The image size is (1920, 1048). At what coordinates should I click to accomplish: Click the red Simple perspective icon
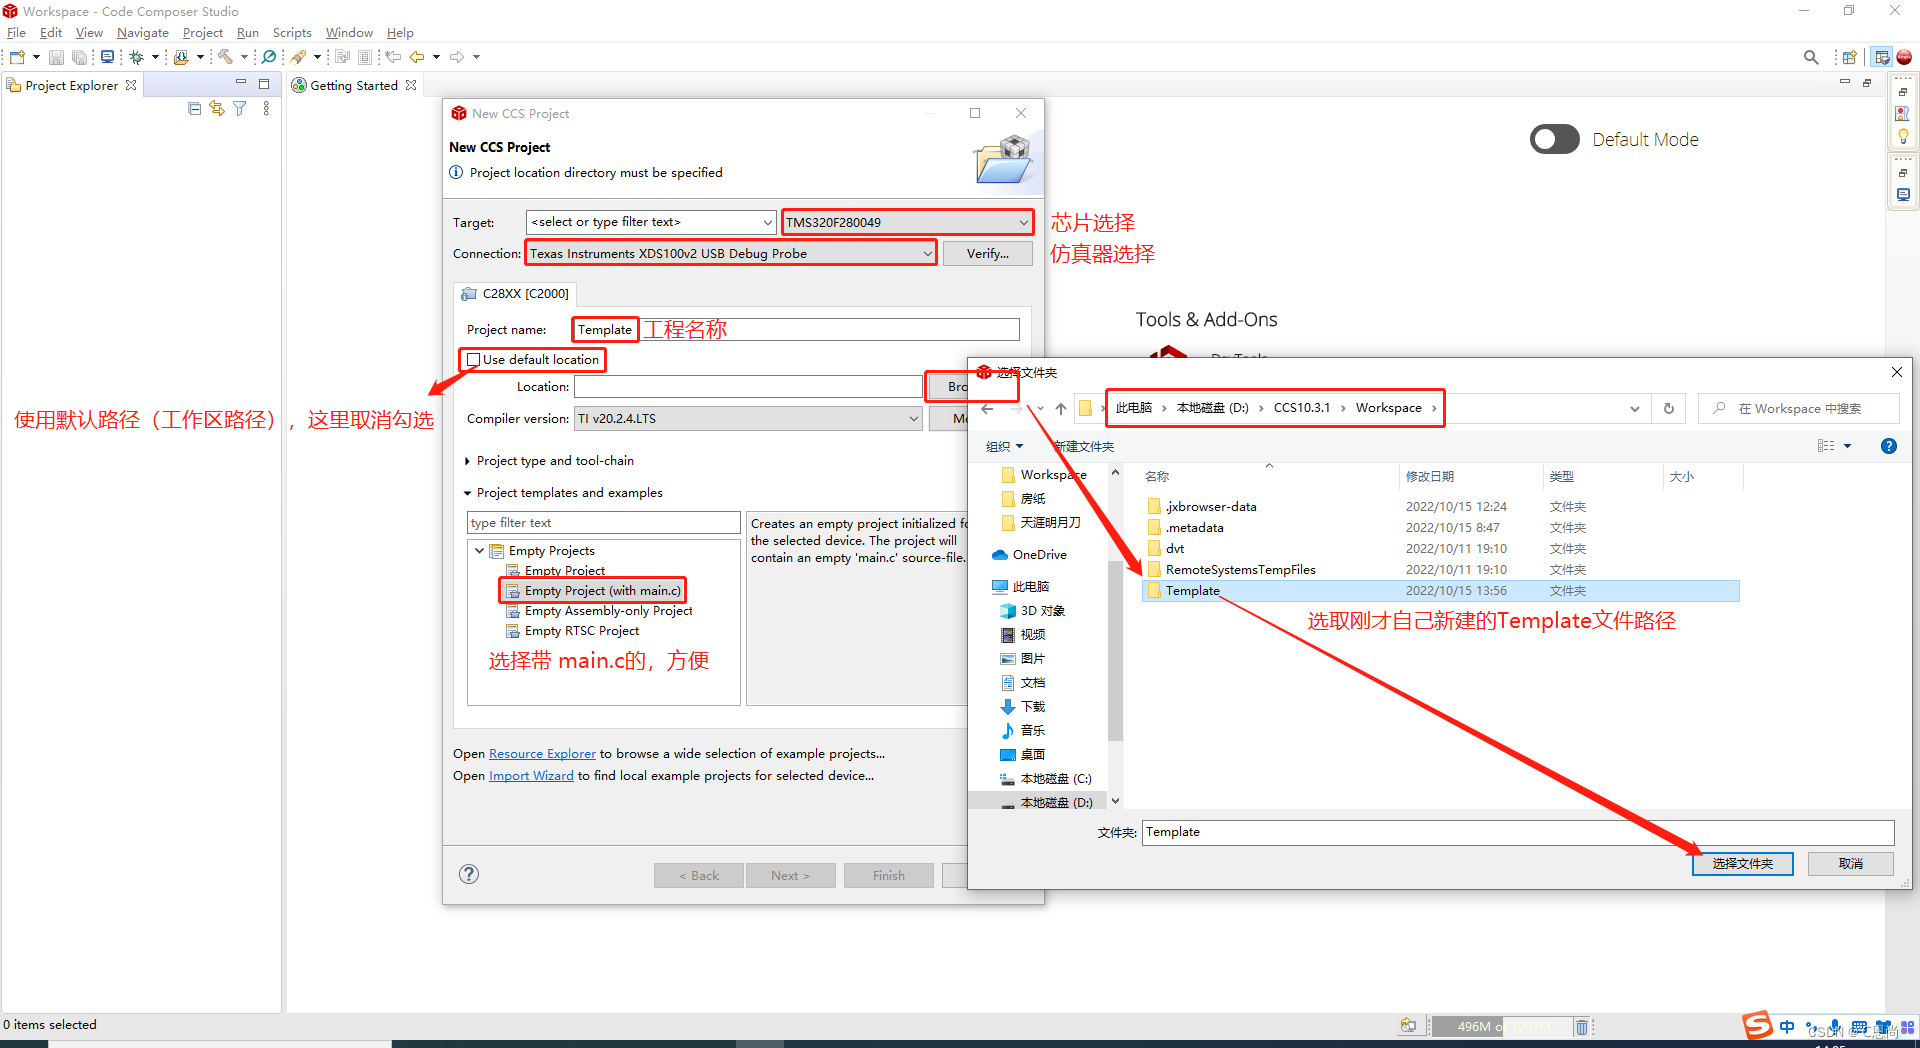1904,57
